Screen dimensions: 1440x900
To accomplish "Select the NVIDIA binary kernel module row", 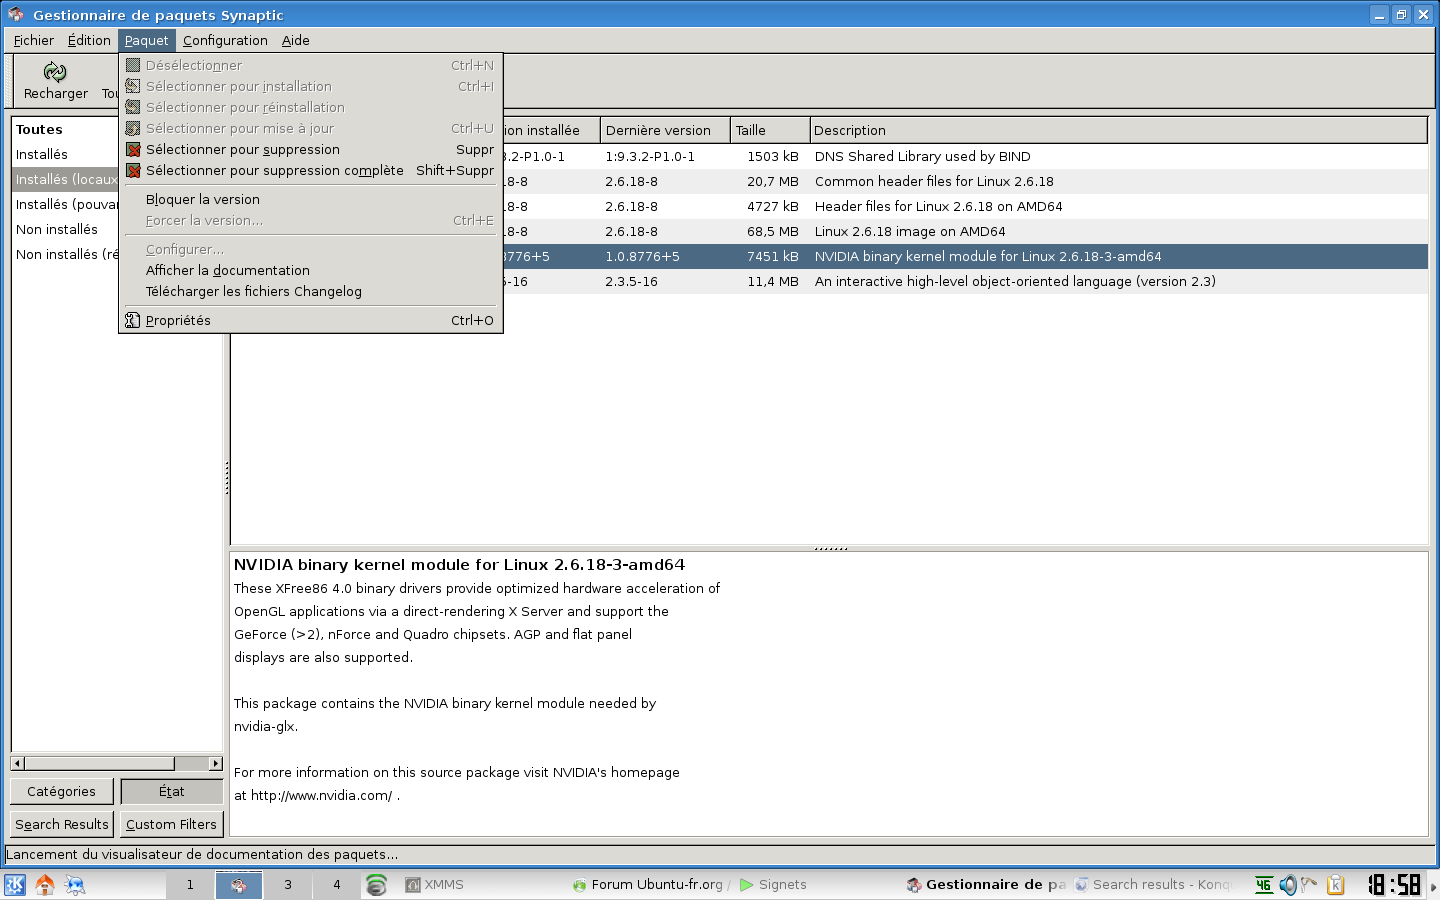I will pyautogui.click(x=965, y=256).
